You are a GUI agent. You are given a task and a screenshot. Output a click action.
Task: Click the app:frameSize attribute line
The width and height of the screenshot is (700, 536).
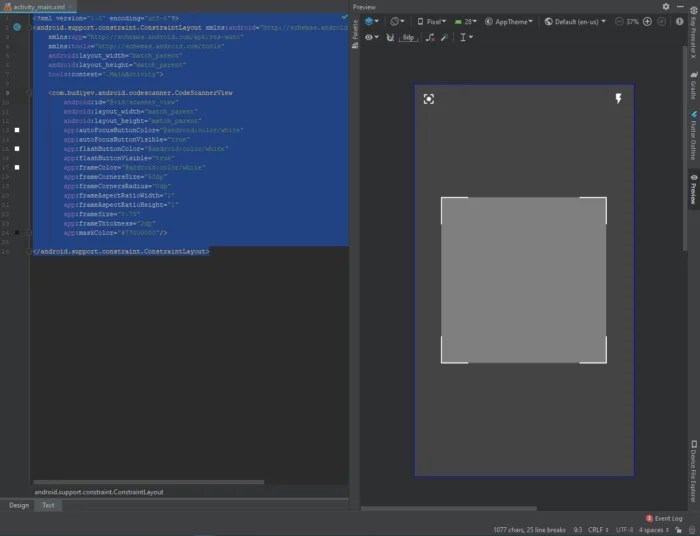[102, 214]
